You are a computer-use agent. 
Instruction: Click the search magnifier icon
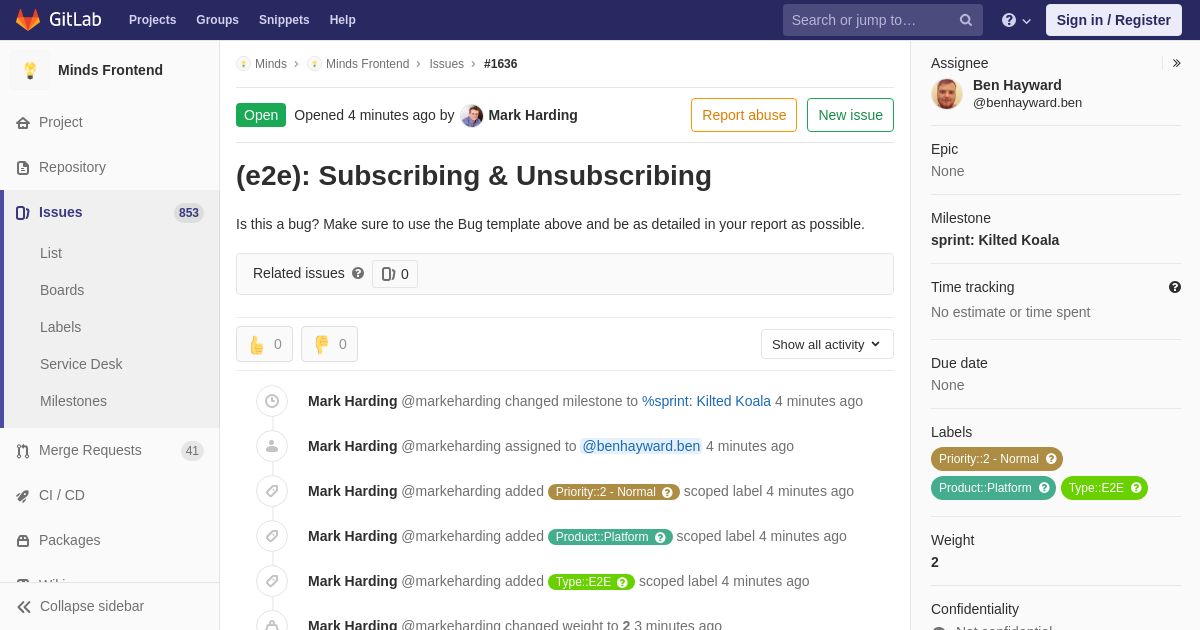coord(965,20)
